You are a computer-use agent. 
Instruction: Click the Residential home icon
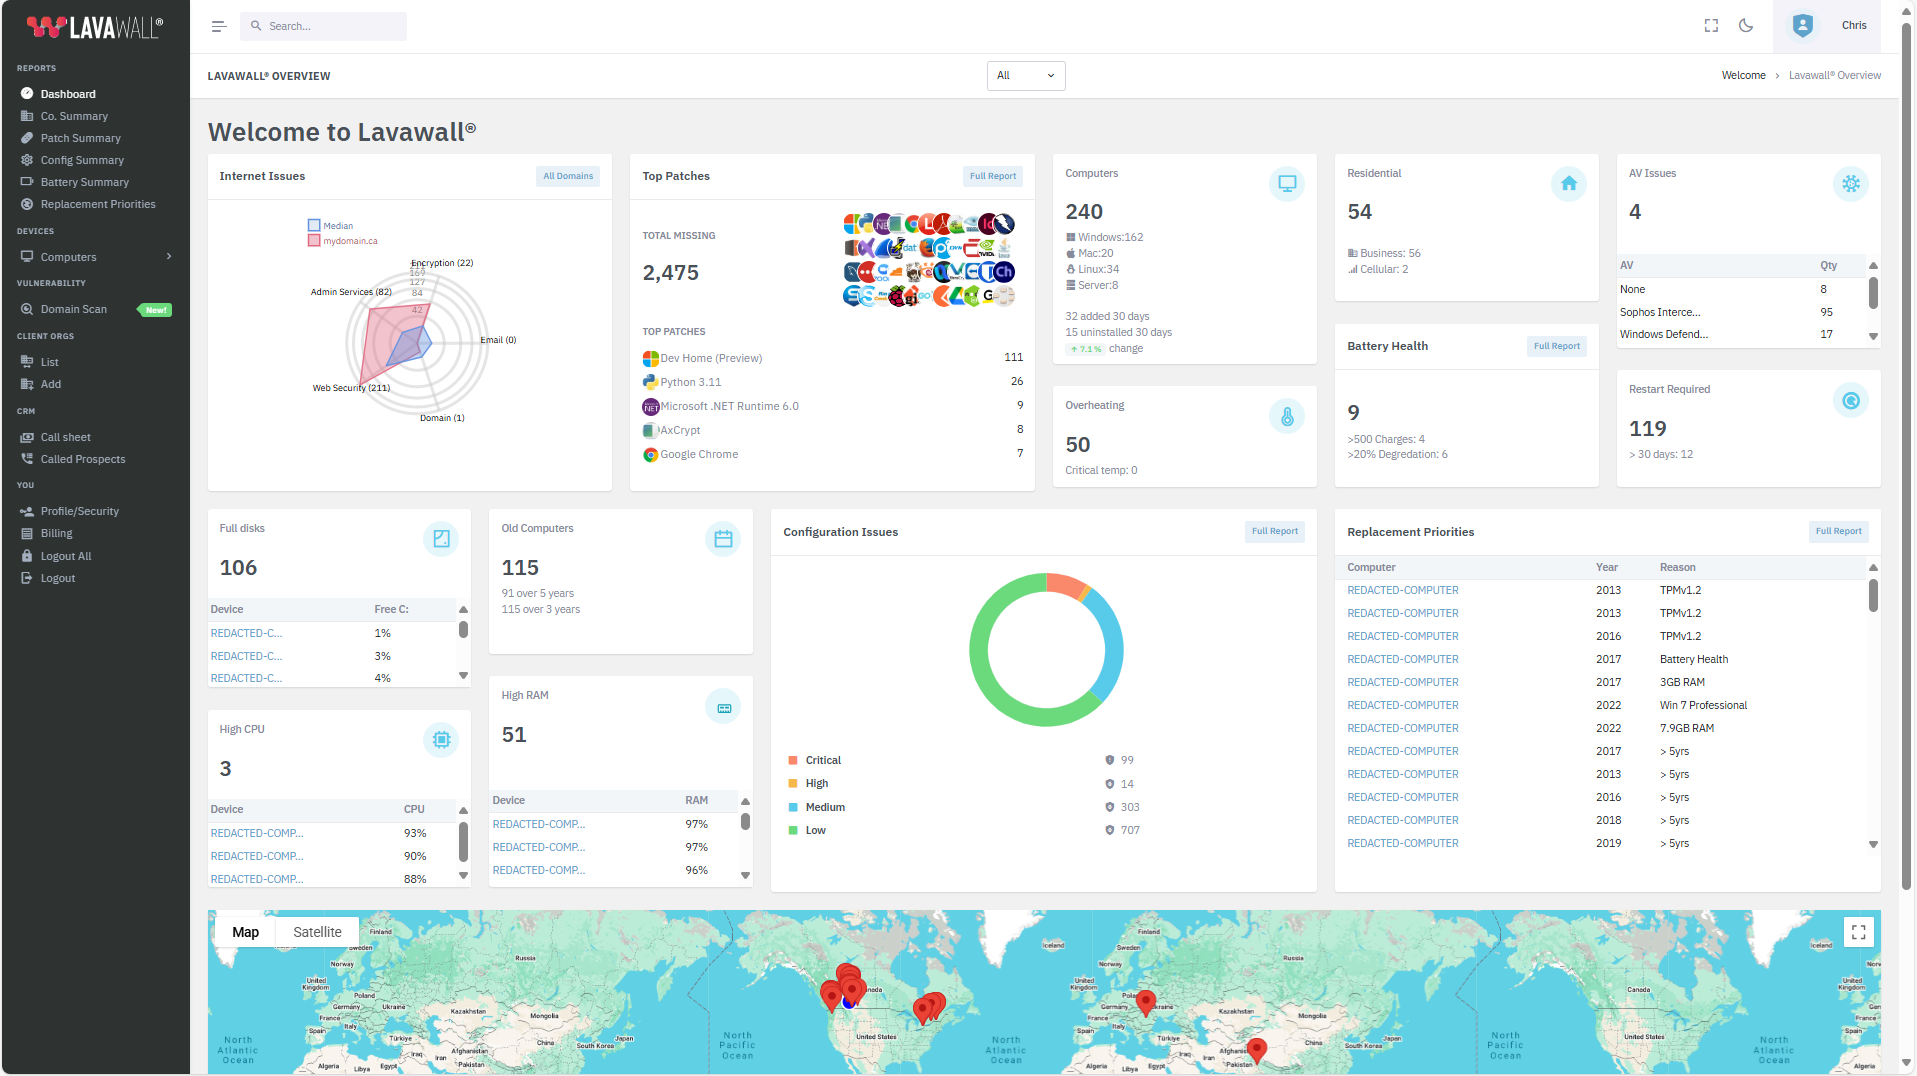click(1568, 184)
